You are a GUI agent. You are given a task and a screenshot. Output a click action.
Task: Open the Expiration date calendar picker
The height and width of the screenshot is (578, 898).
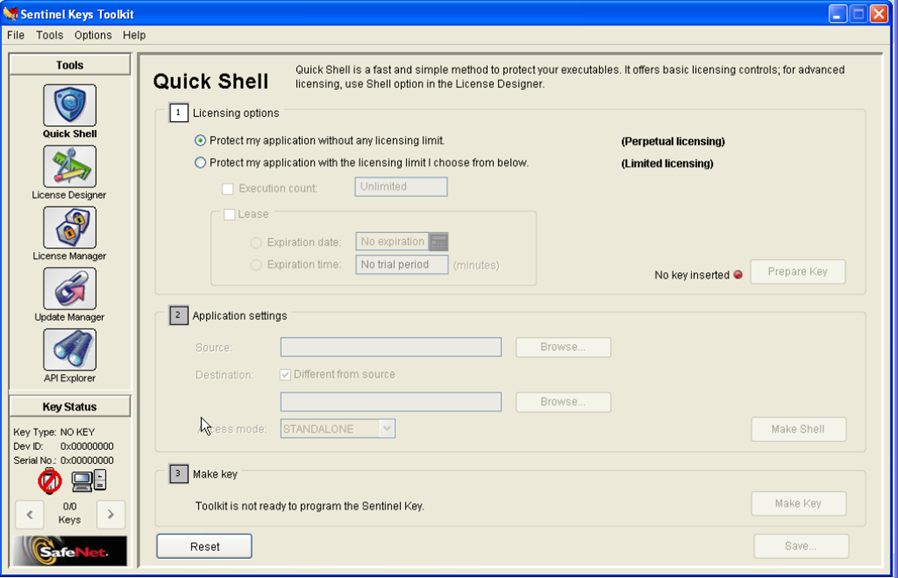coord(438,242)
